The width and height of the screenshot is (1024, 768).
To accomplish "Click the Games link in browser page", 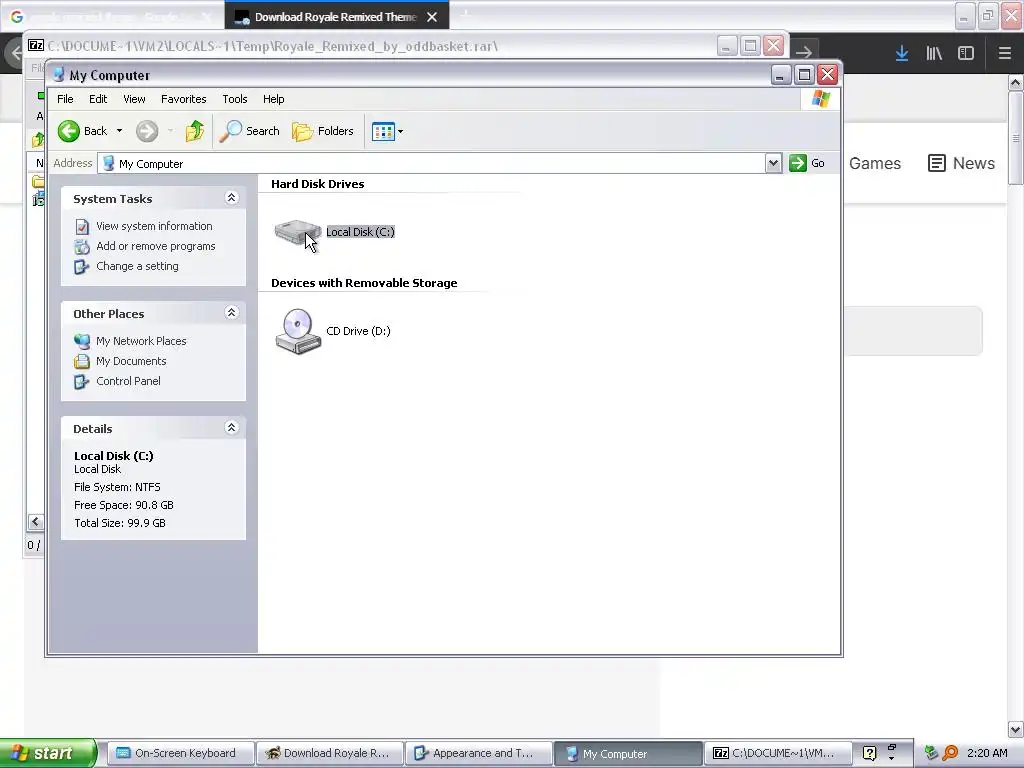I will coord(874,163).
